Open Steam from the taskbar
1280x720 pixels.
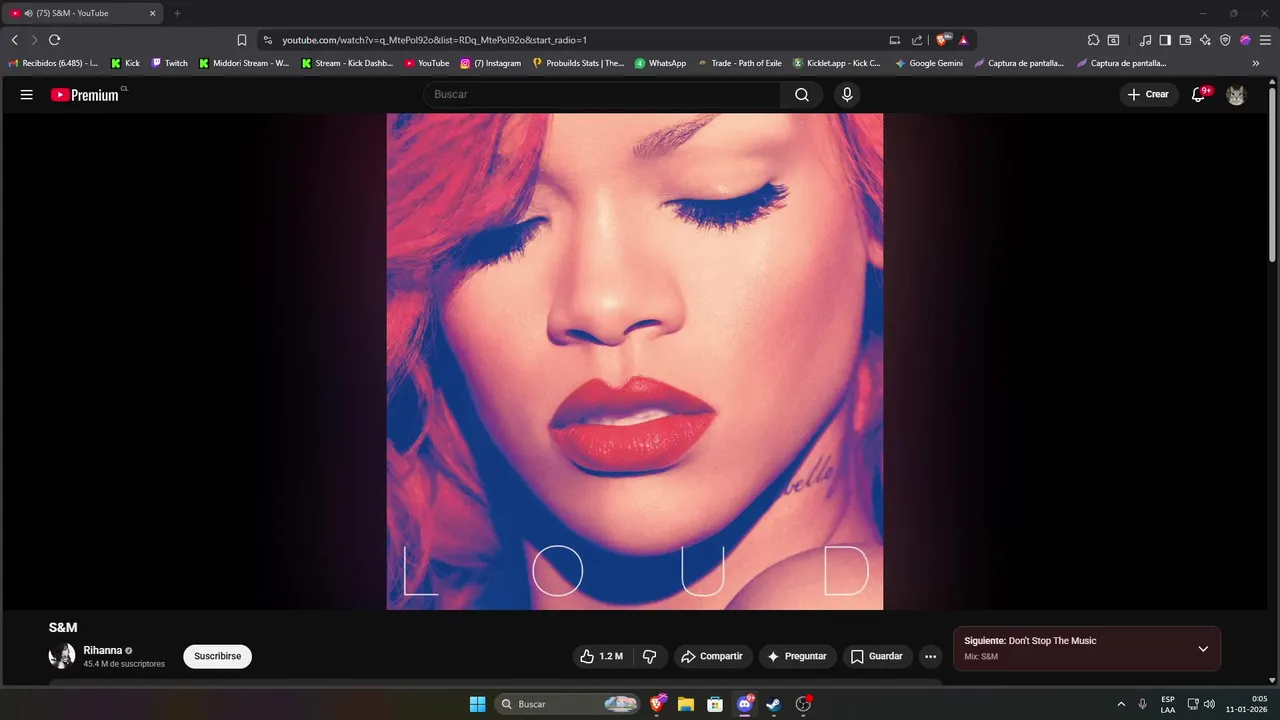tap(774, 704)
